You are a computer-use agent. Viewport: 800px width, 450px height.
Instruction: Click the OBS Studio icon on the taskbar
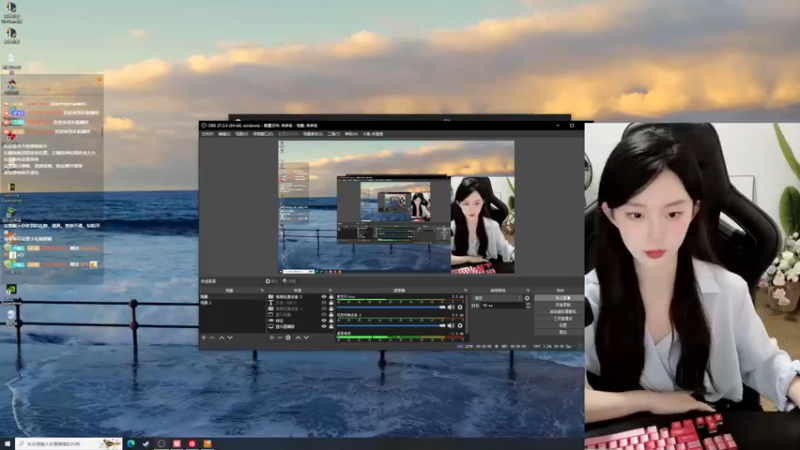click(161, 444)
